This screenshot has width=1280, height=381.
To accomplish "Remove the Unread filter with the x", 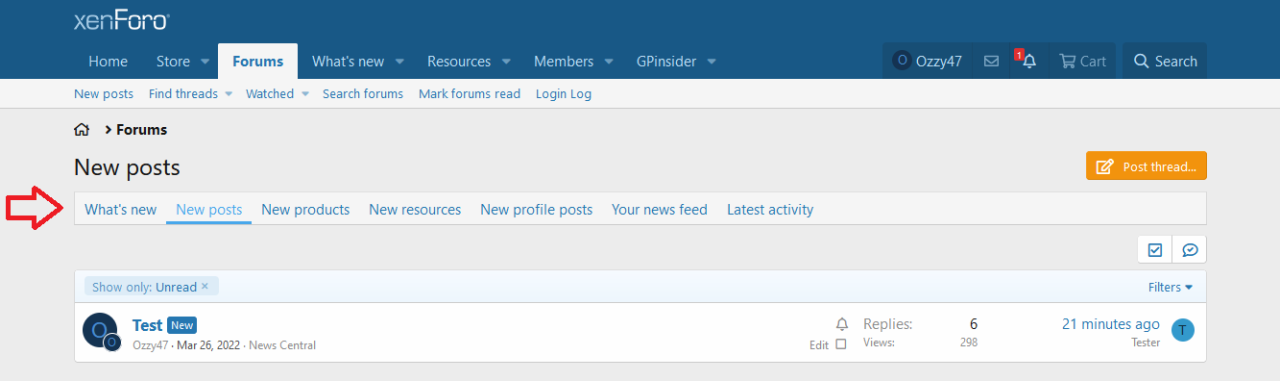I will point(205,286).
